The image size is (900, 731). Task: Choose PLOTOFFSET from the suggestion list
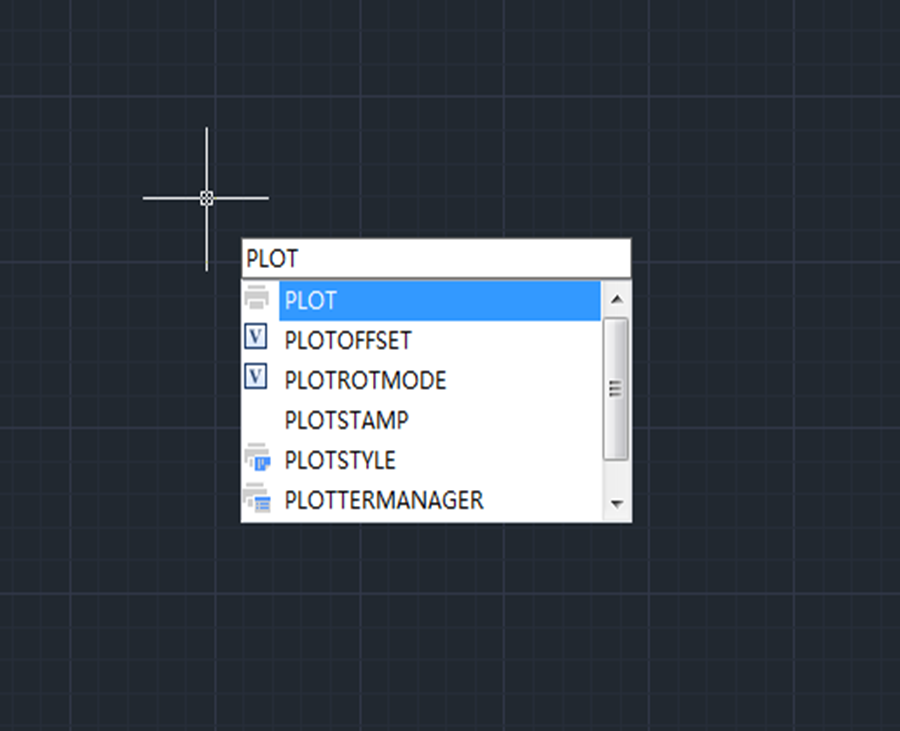[x=348, y=341]
